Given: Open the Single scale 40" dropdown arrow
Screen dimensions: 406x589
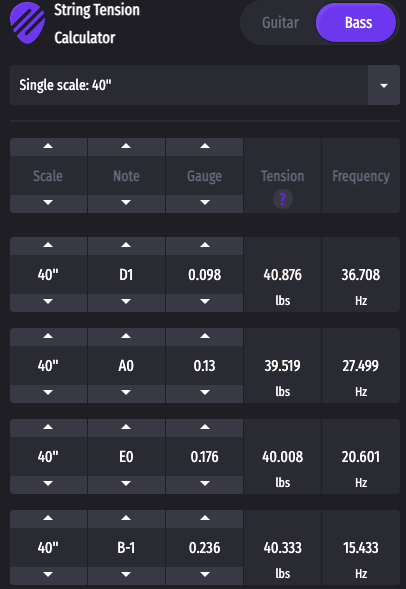Looking at the screenshot, I should [x=384, y=85].
